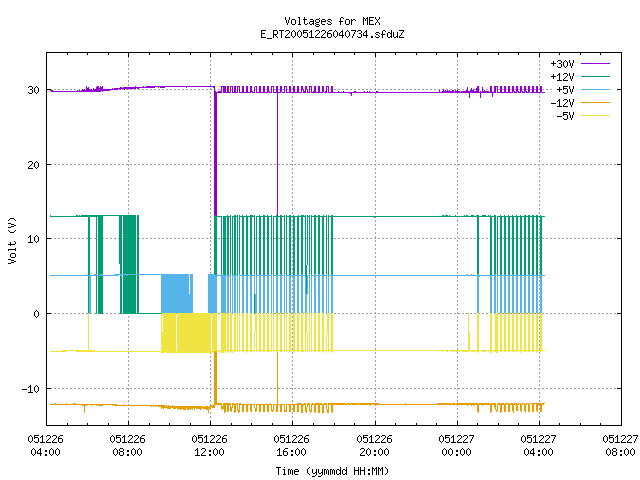Click the solid green +12V block near 08:00
Viewport: 640px width, 480px height.
(130, 264)
